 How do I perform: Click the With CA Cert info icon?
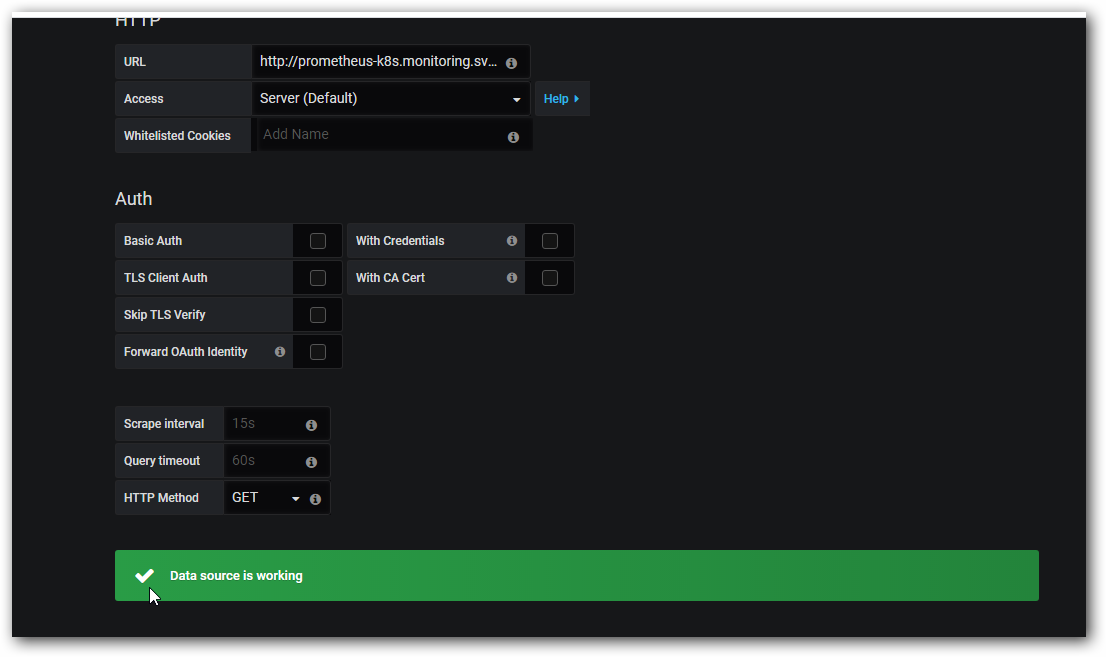pyautogui.click(x=512, y=278)
